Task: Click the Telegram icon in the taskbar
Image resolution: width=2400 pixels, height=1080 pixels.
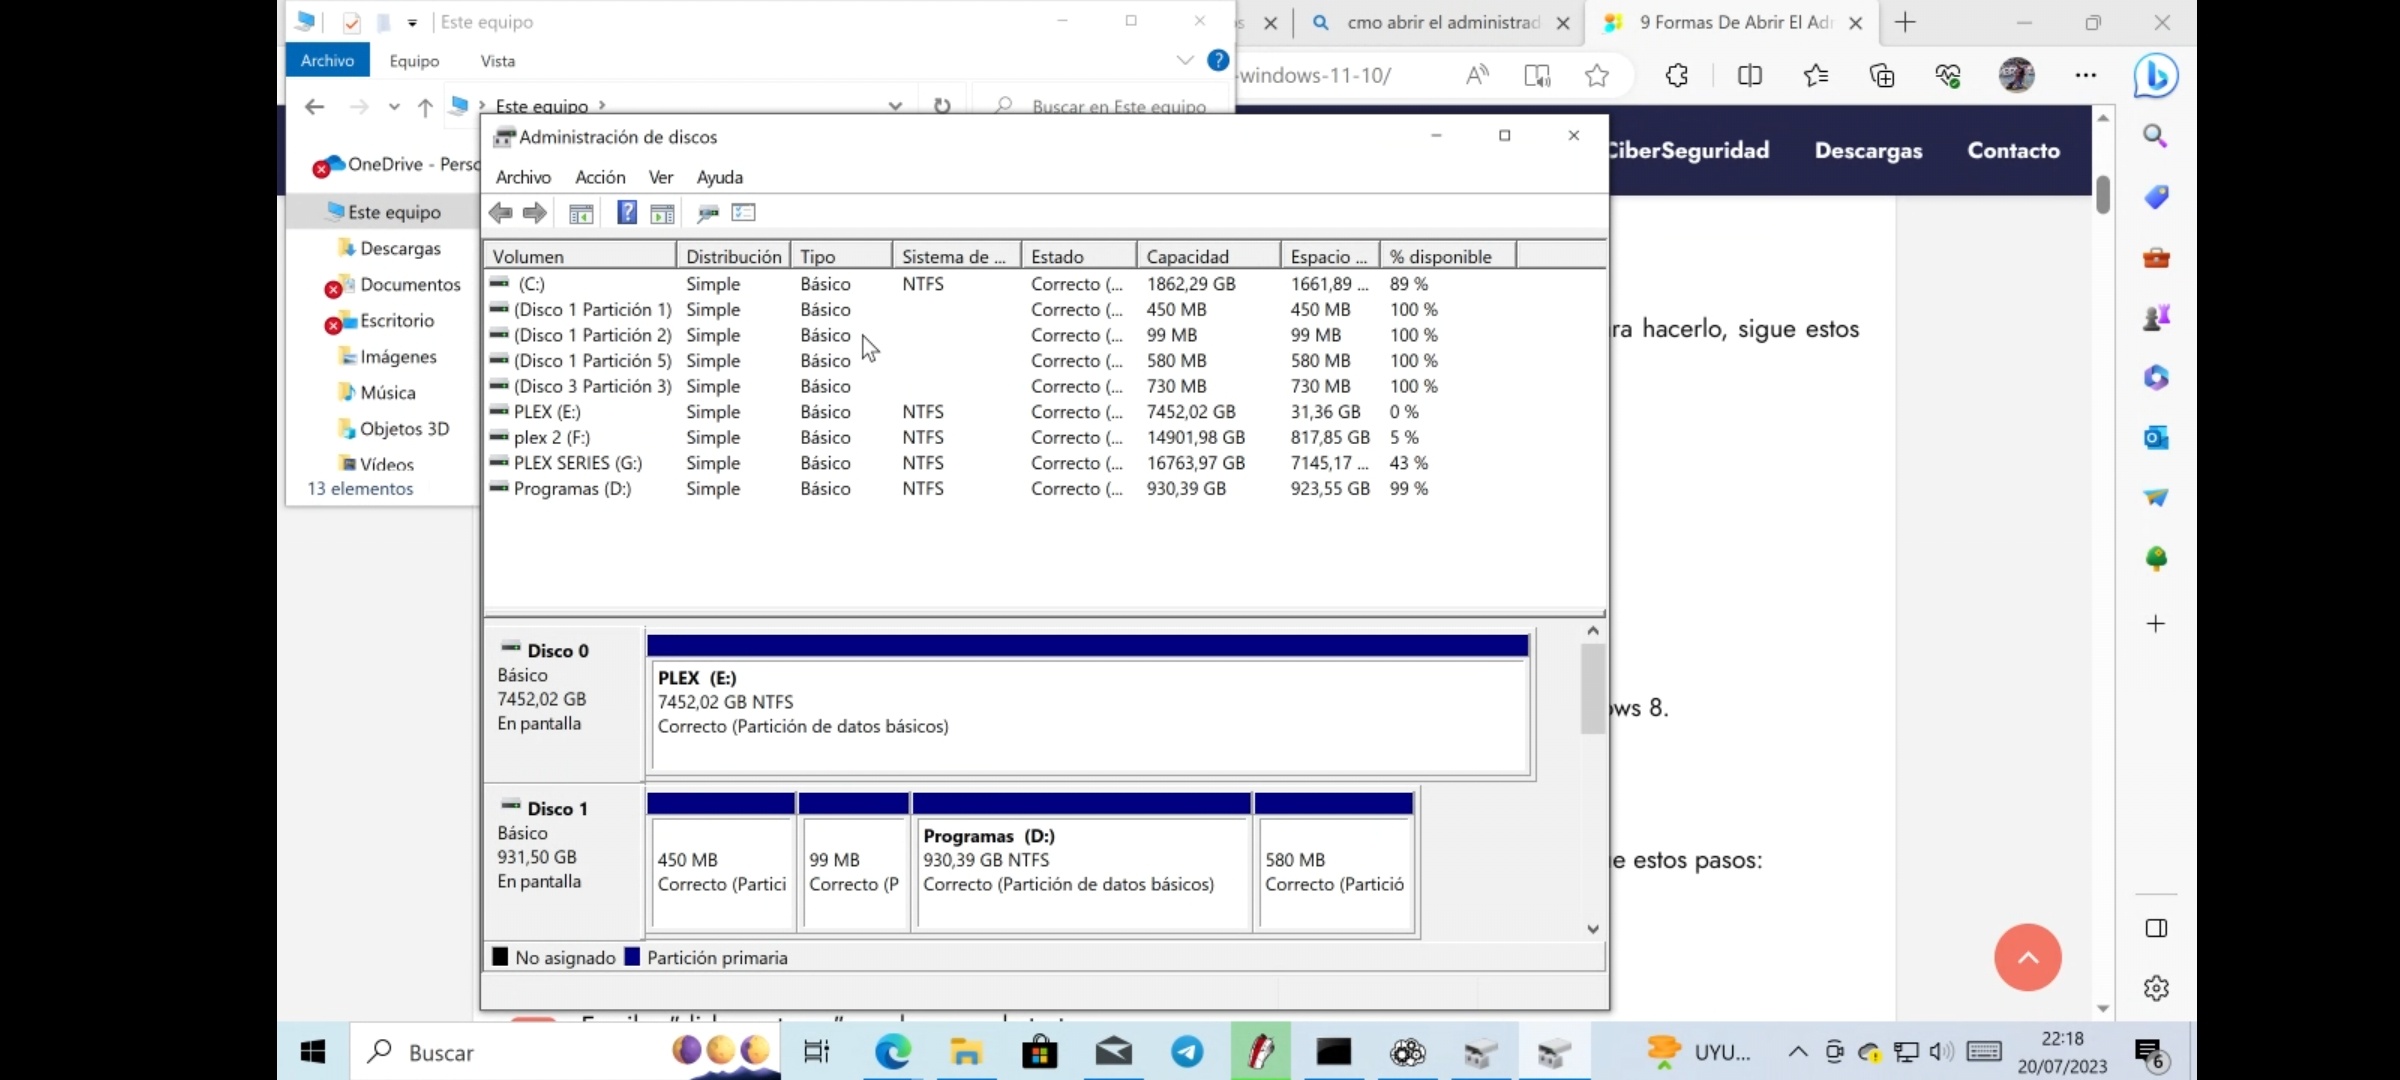Action: click(1187, 1052)
